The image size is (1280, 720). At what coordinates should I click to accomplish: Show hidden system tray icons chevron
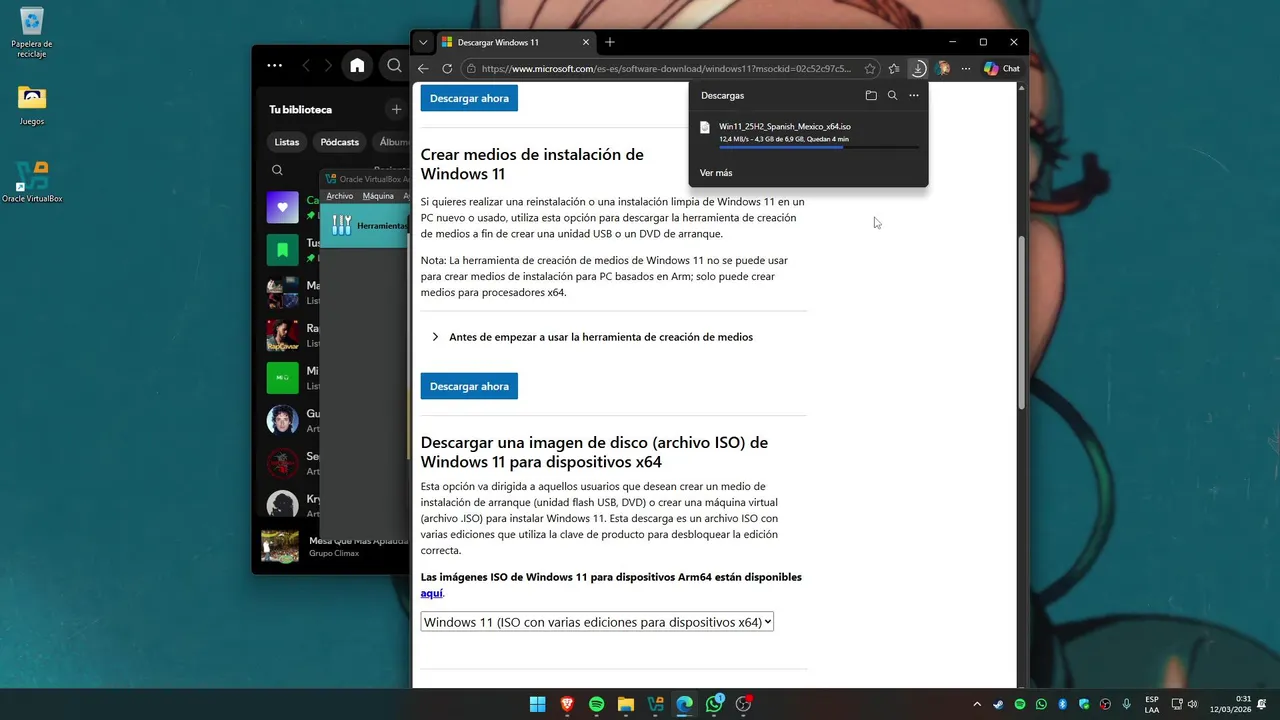pyautogui.click(x=977, y=704)
